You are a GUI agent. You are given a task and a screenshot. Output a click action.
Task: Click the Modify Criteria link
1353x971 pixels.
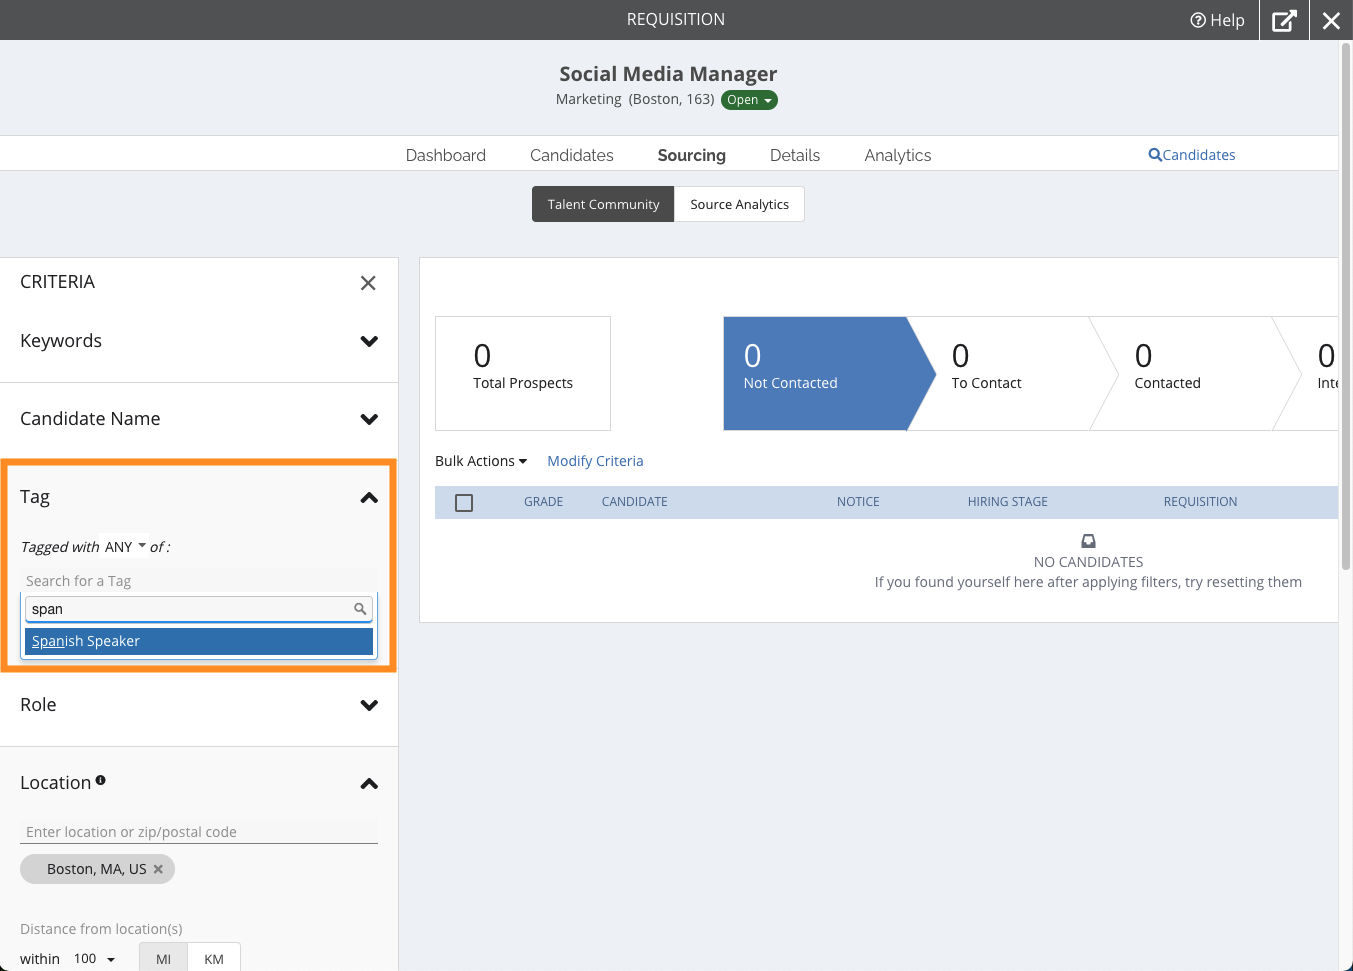click(x=595, y=461)
